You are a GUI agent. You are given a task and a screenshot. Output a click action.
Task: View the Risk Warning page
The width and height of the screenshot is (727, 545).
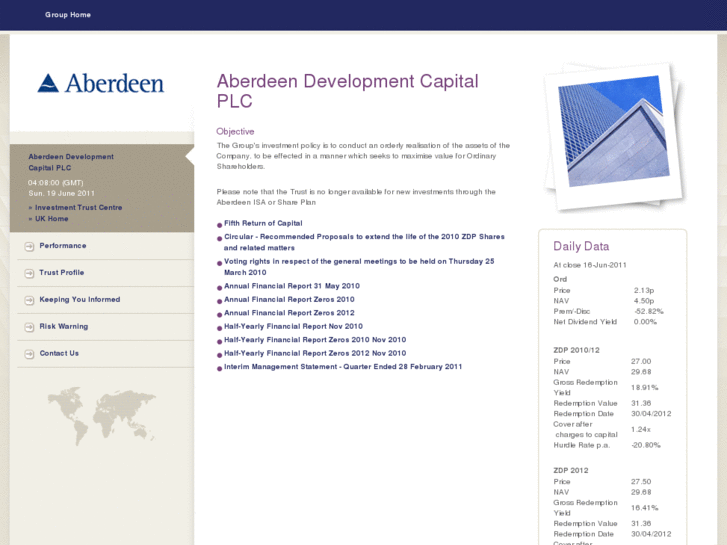64,327
